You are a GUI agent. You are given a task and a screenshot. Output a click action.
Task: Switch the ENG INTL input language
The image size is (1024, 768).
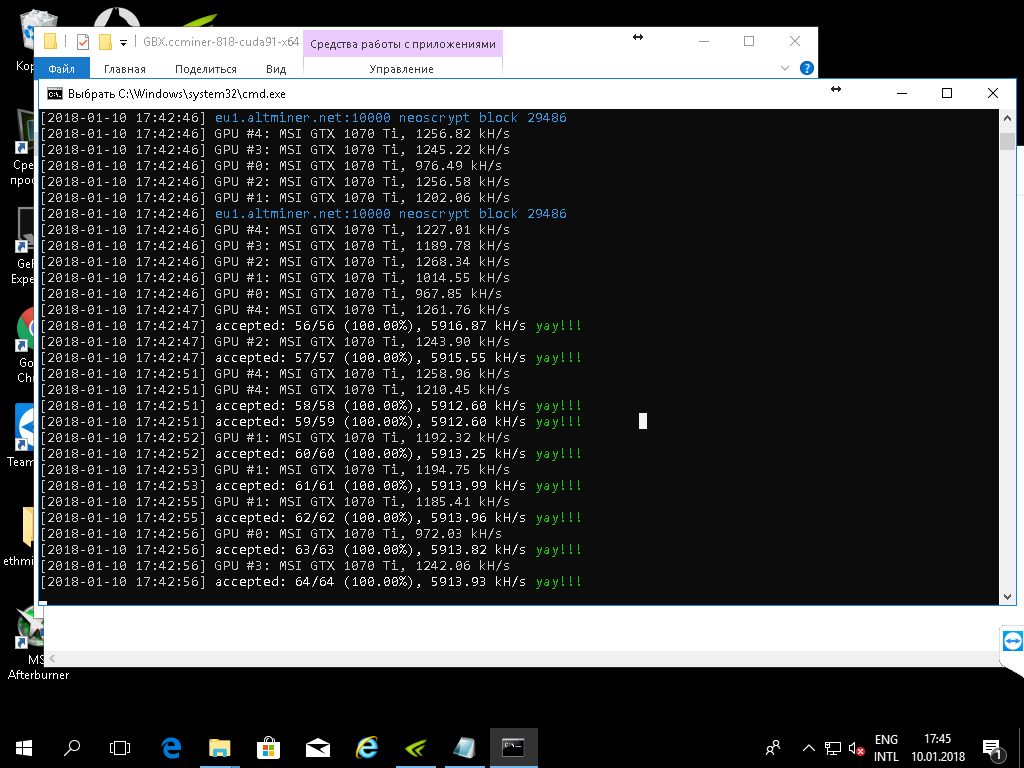(x=886, y=748)
